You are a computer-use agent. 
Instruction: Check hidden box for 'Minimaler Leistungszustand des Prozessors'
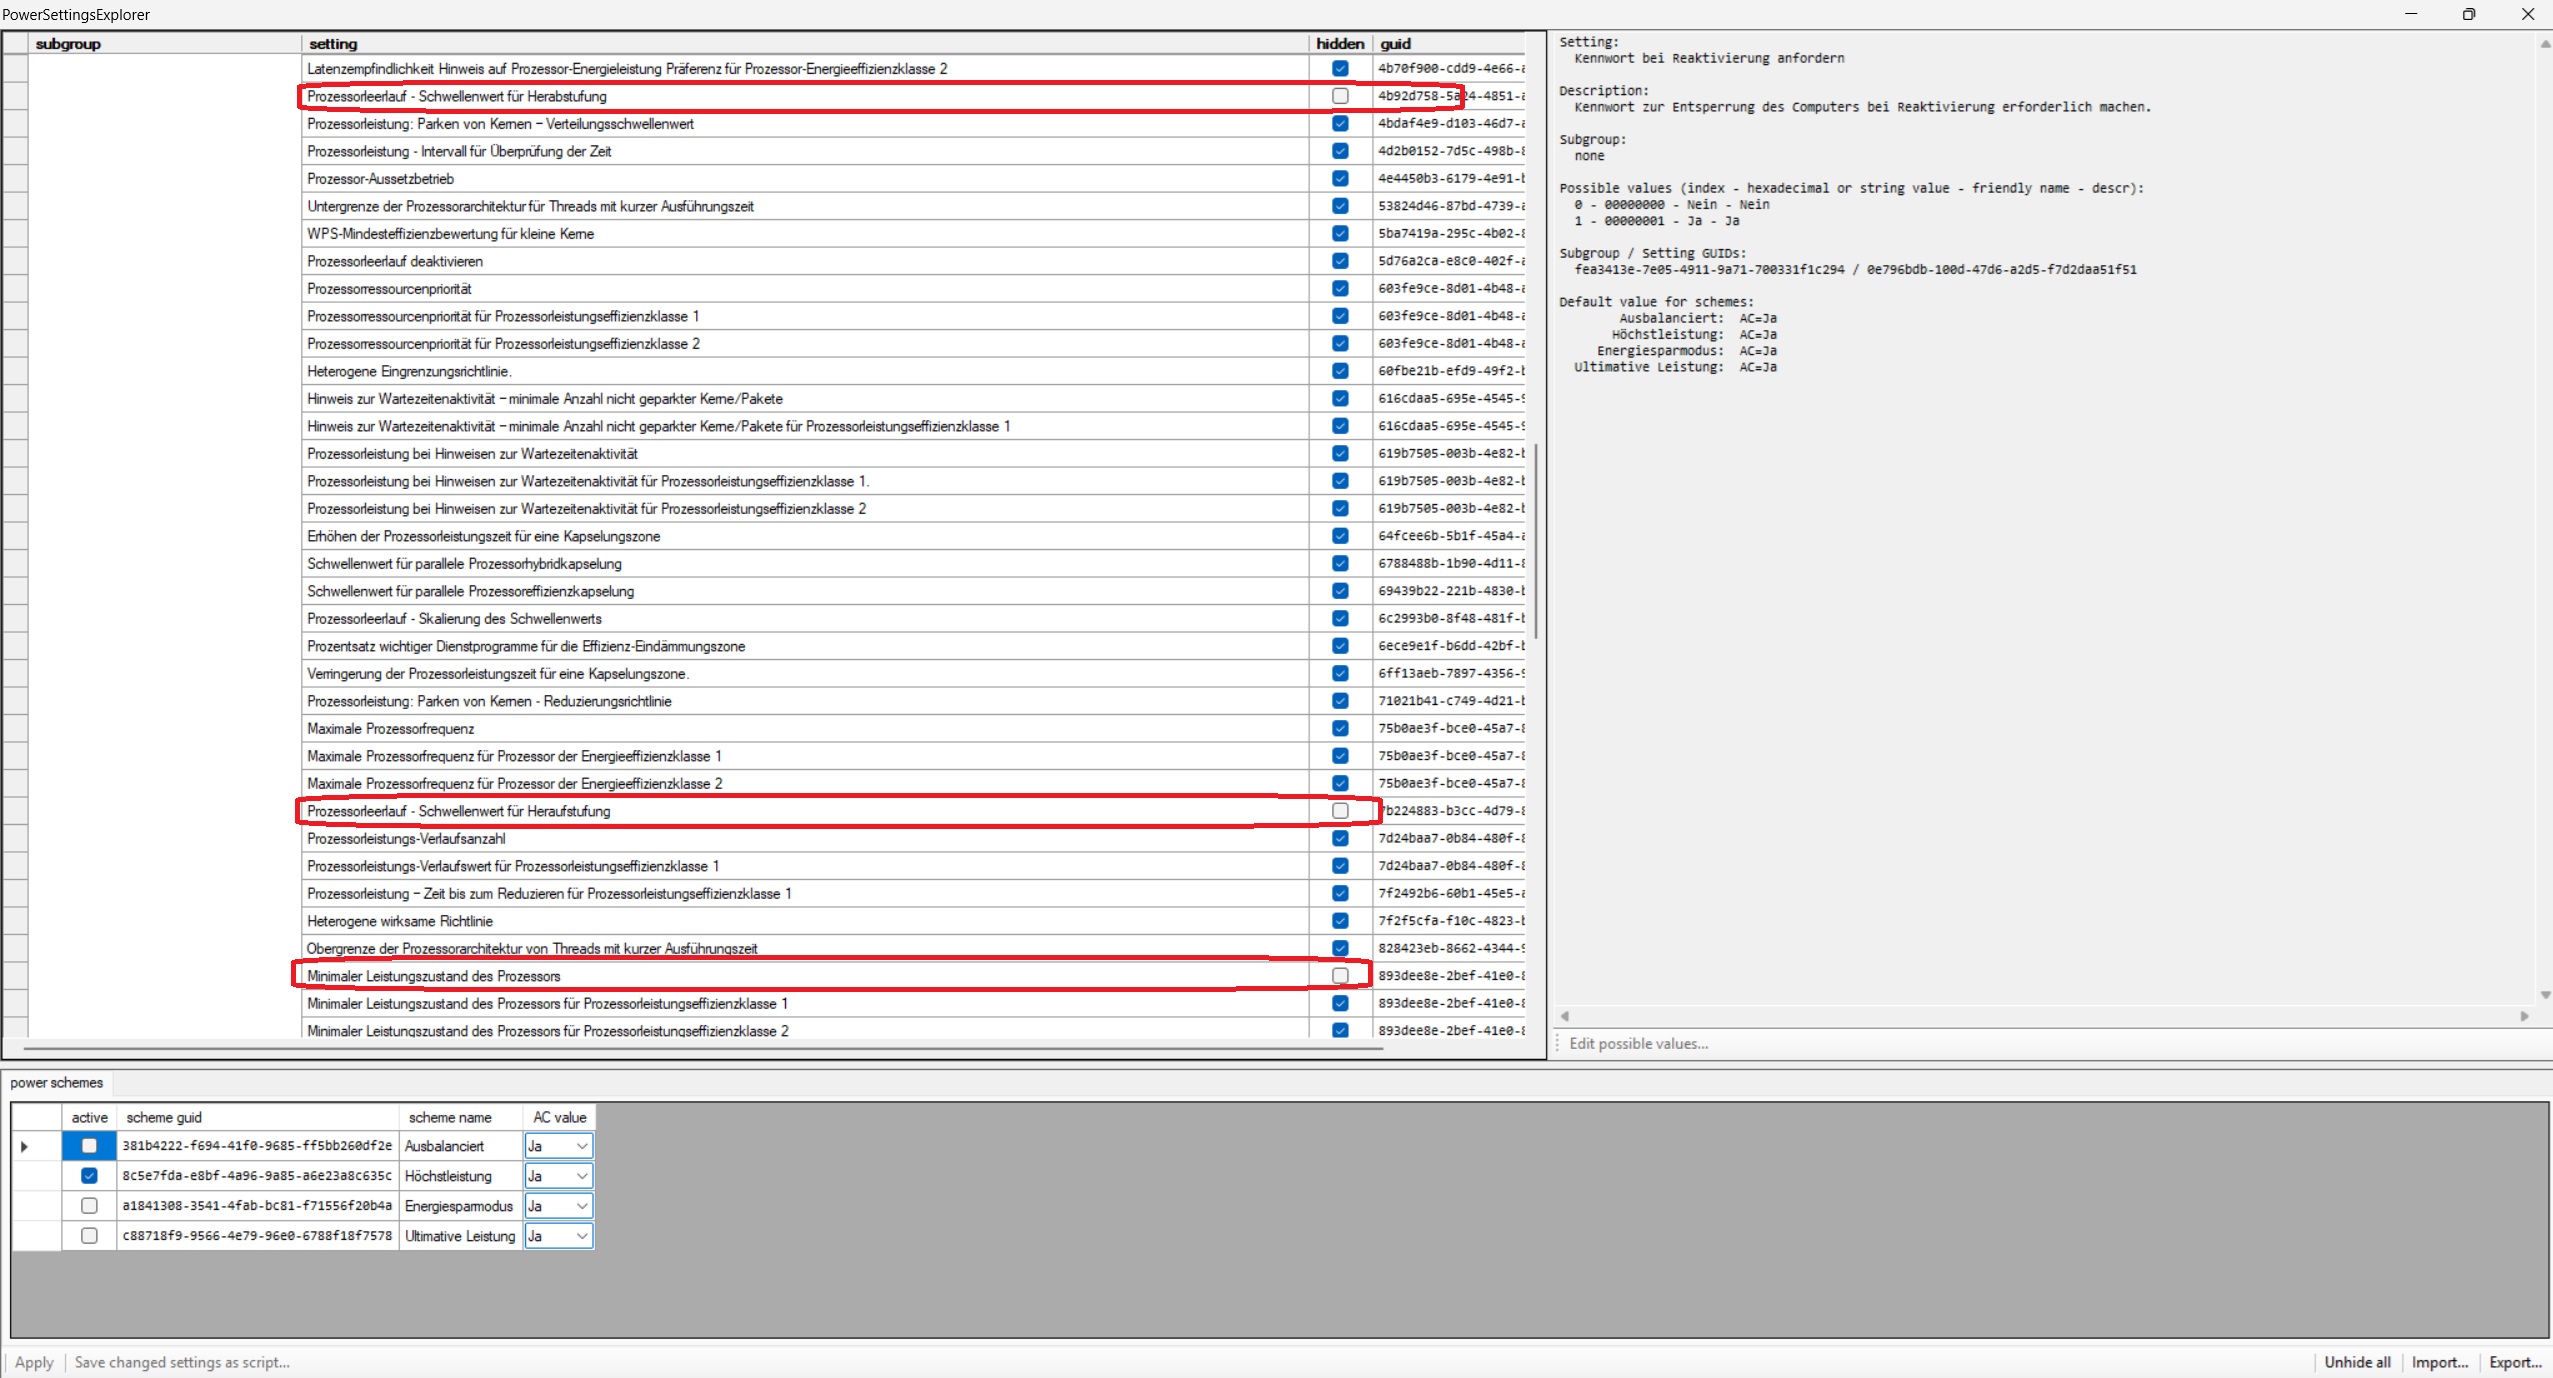[x=1340, y=975]
